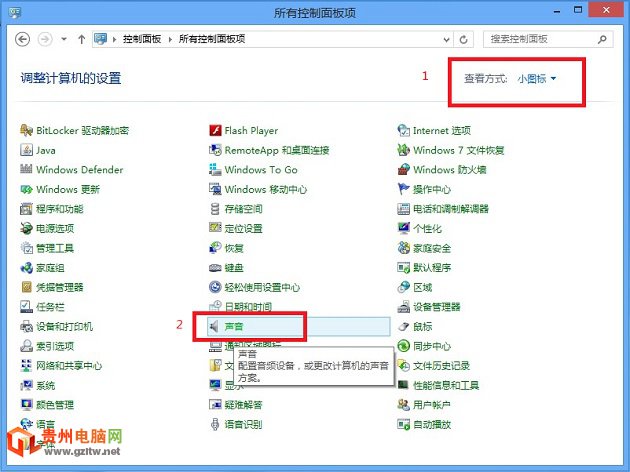This screenshot has width=630, height=472.
Task: Open 操作中心 flag icon
Action: tap(403, 189)
